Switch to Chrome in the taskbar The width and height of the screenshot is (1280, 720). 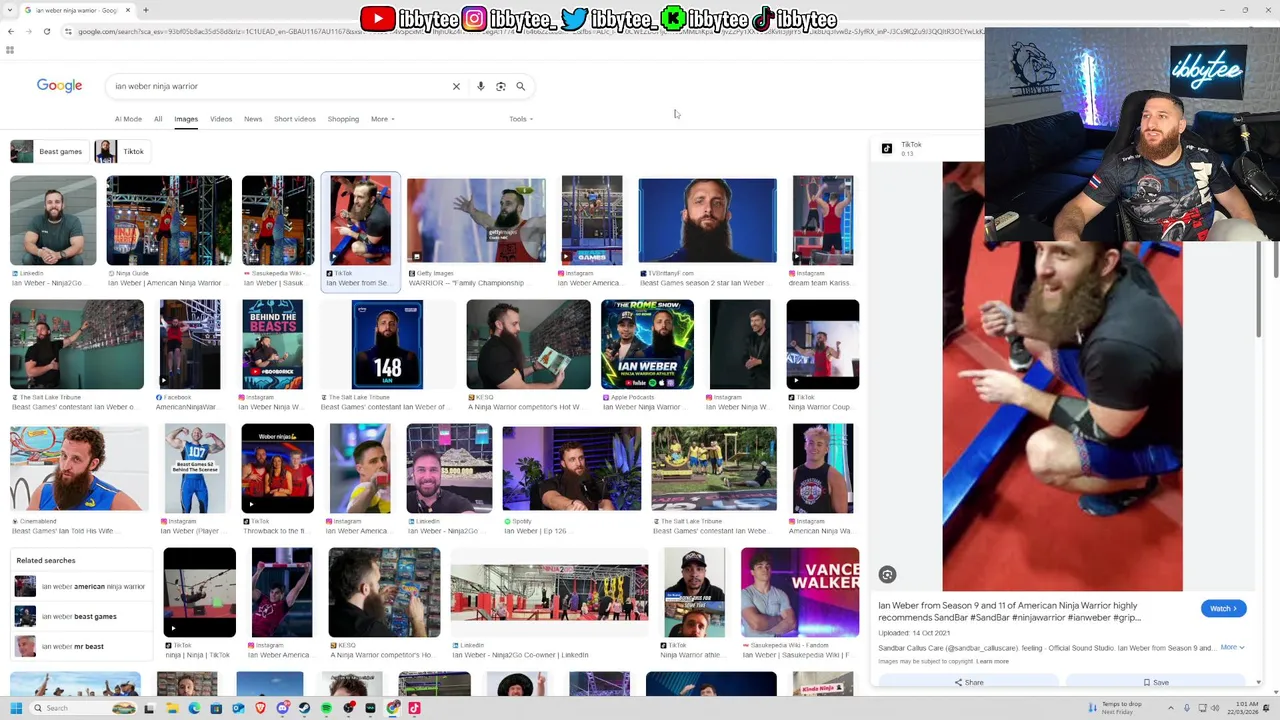tap(392, 708)
